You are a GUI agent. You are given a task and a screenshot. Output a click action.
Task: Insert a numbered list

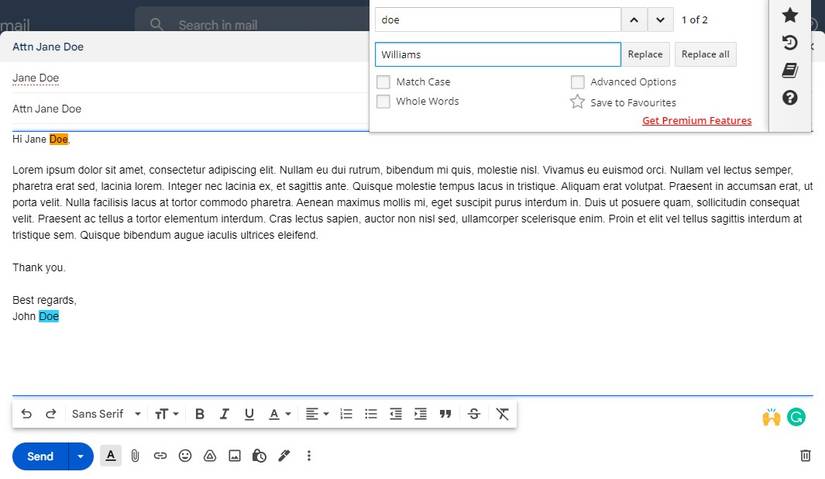346,414
